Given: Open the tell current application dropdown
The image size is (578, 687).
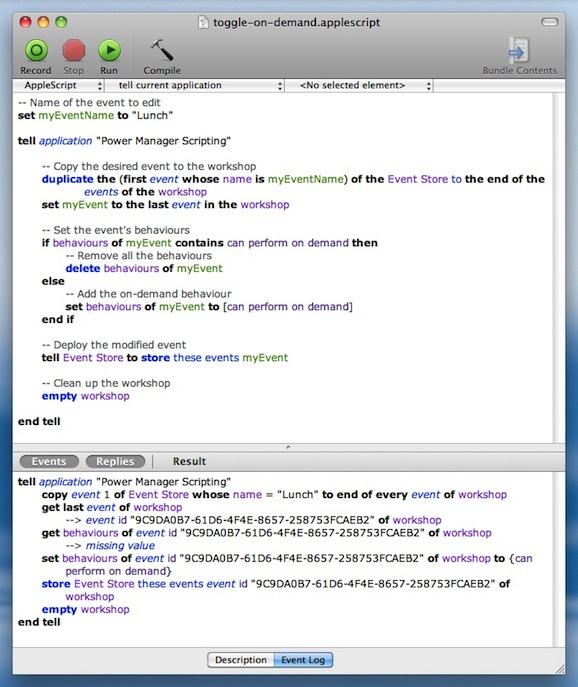Looking at the screenshot, I should (195, 85).
